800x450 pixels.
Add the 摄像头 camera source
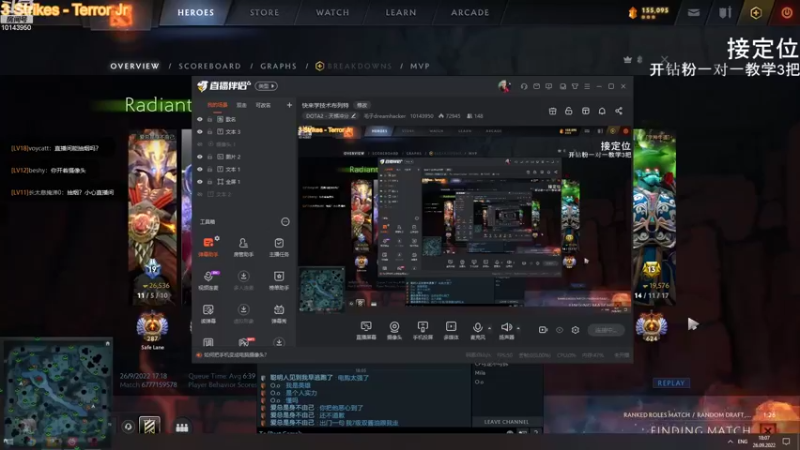(x=394, y=330)
